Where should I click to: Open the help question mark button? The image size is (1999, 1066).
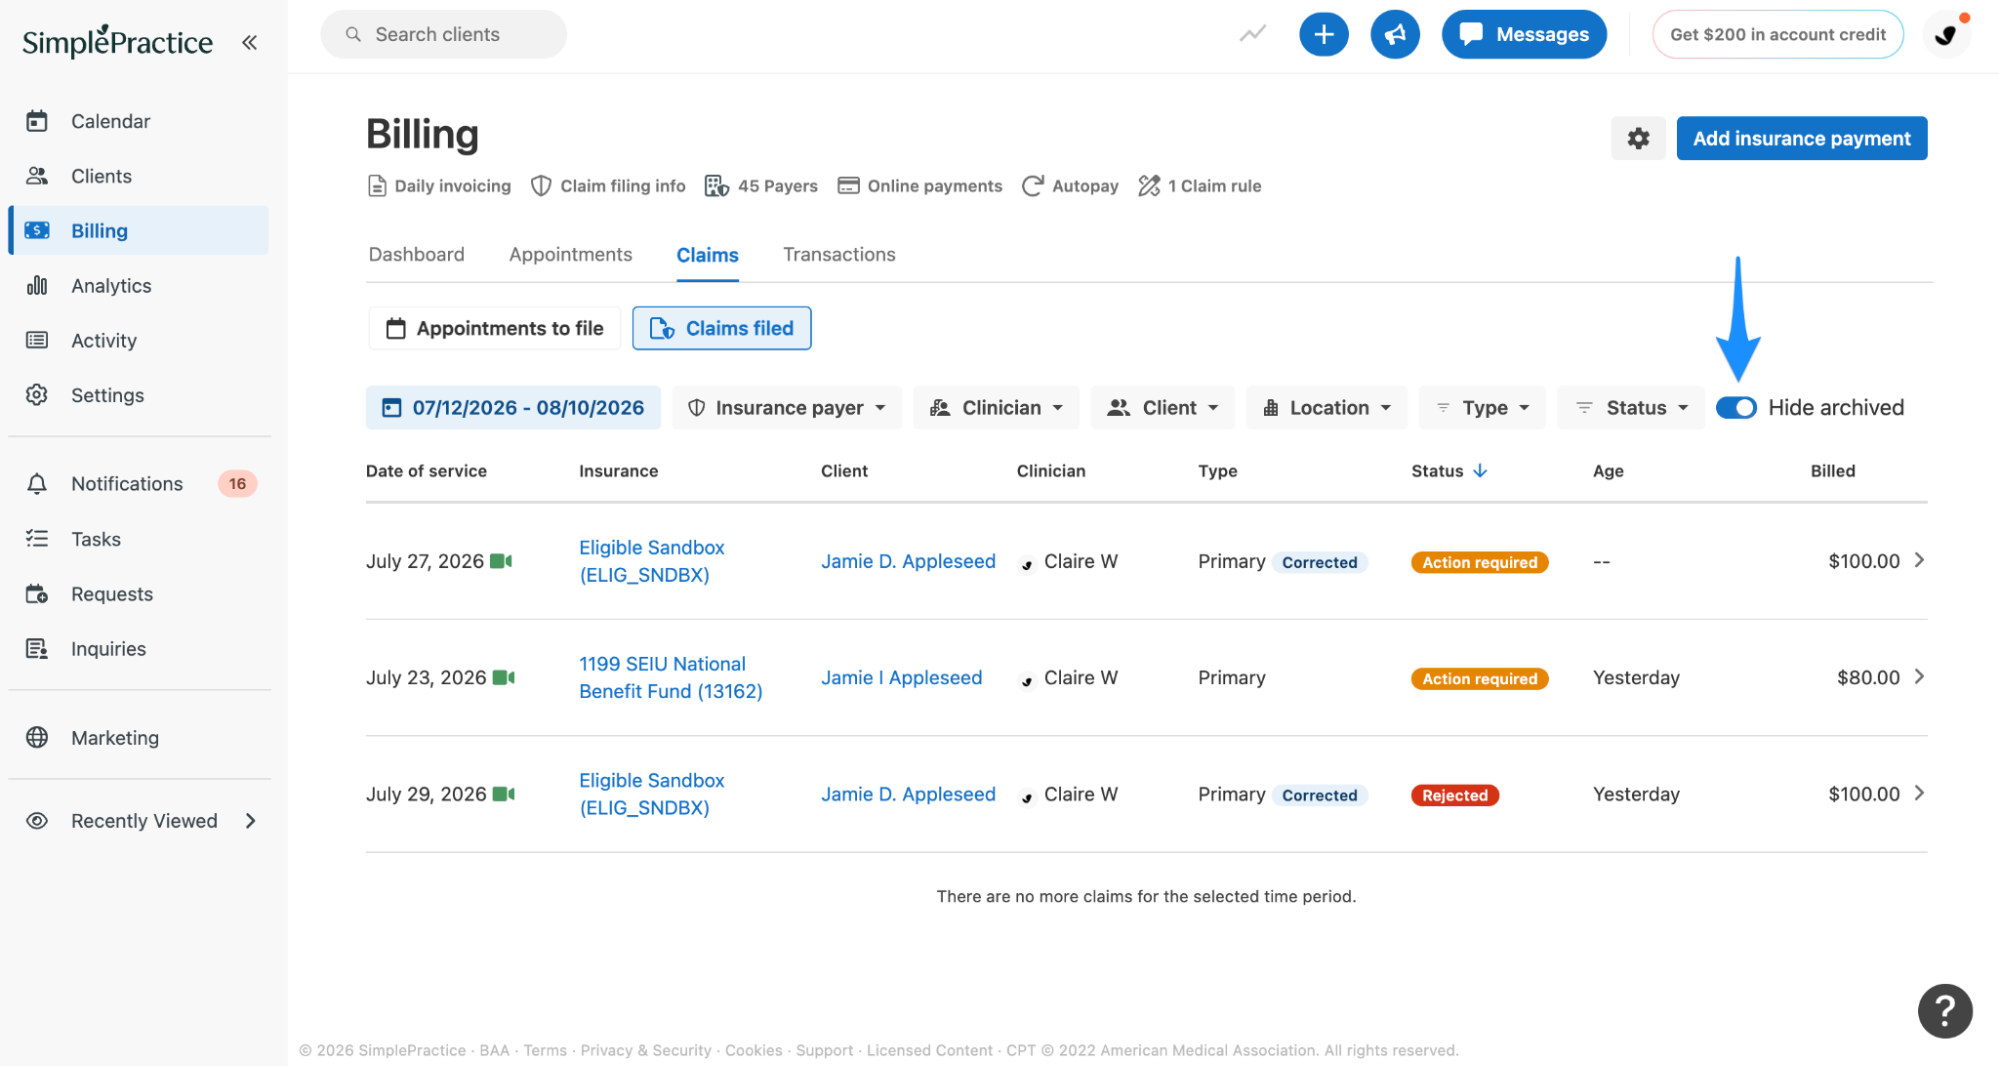pyautogui.click(x=1945, y=1011)
